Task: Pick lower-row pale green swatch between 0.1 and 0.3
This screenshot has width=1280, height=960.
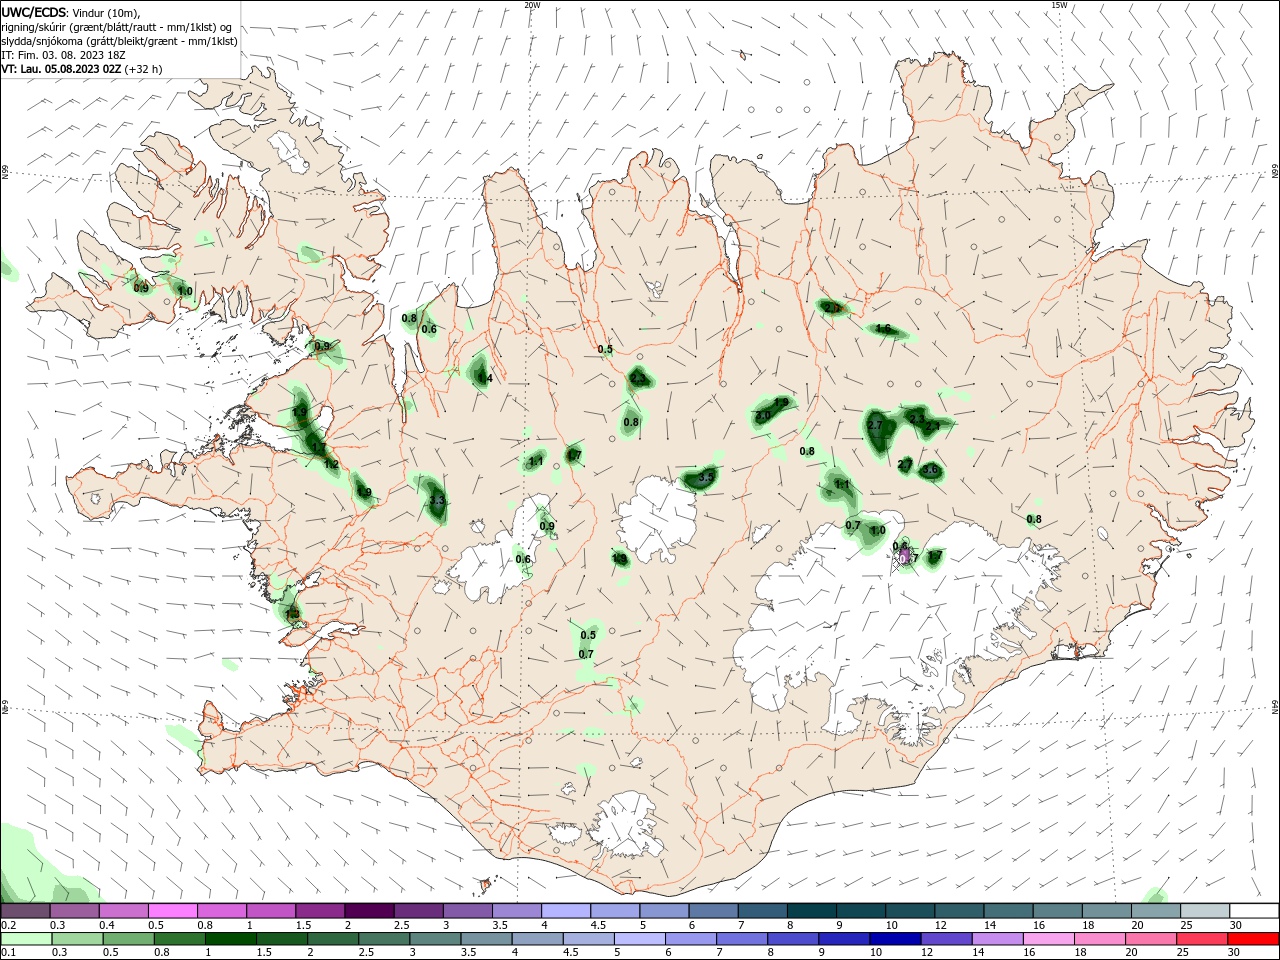Action: (25, 939)
